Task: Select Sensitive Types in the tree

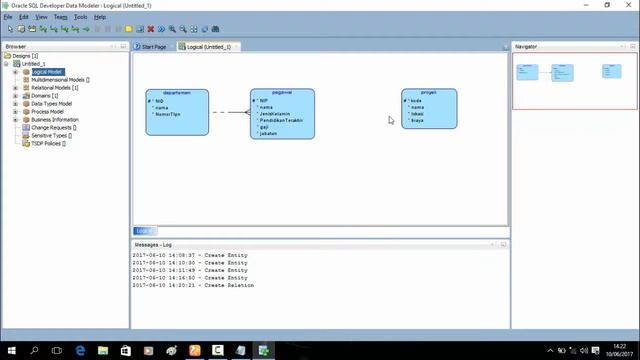Action: point(51,136)
